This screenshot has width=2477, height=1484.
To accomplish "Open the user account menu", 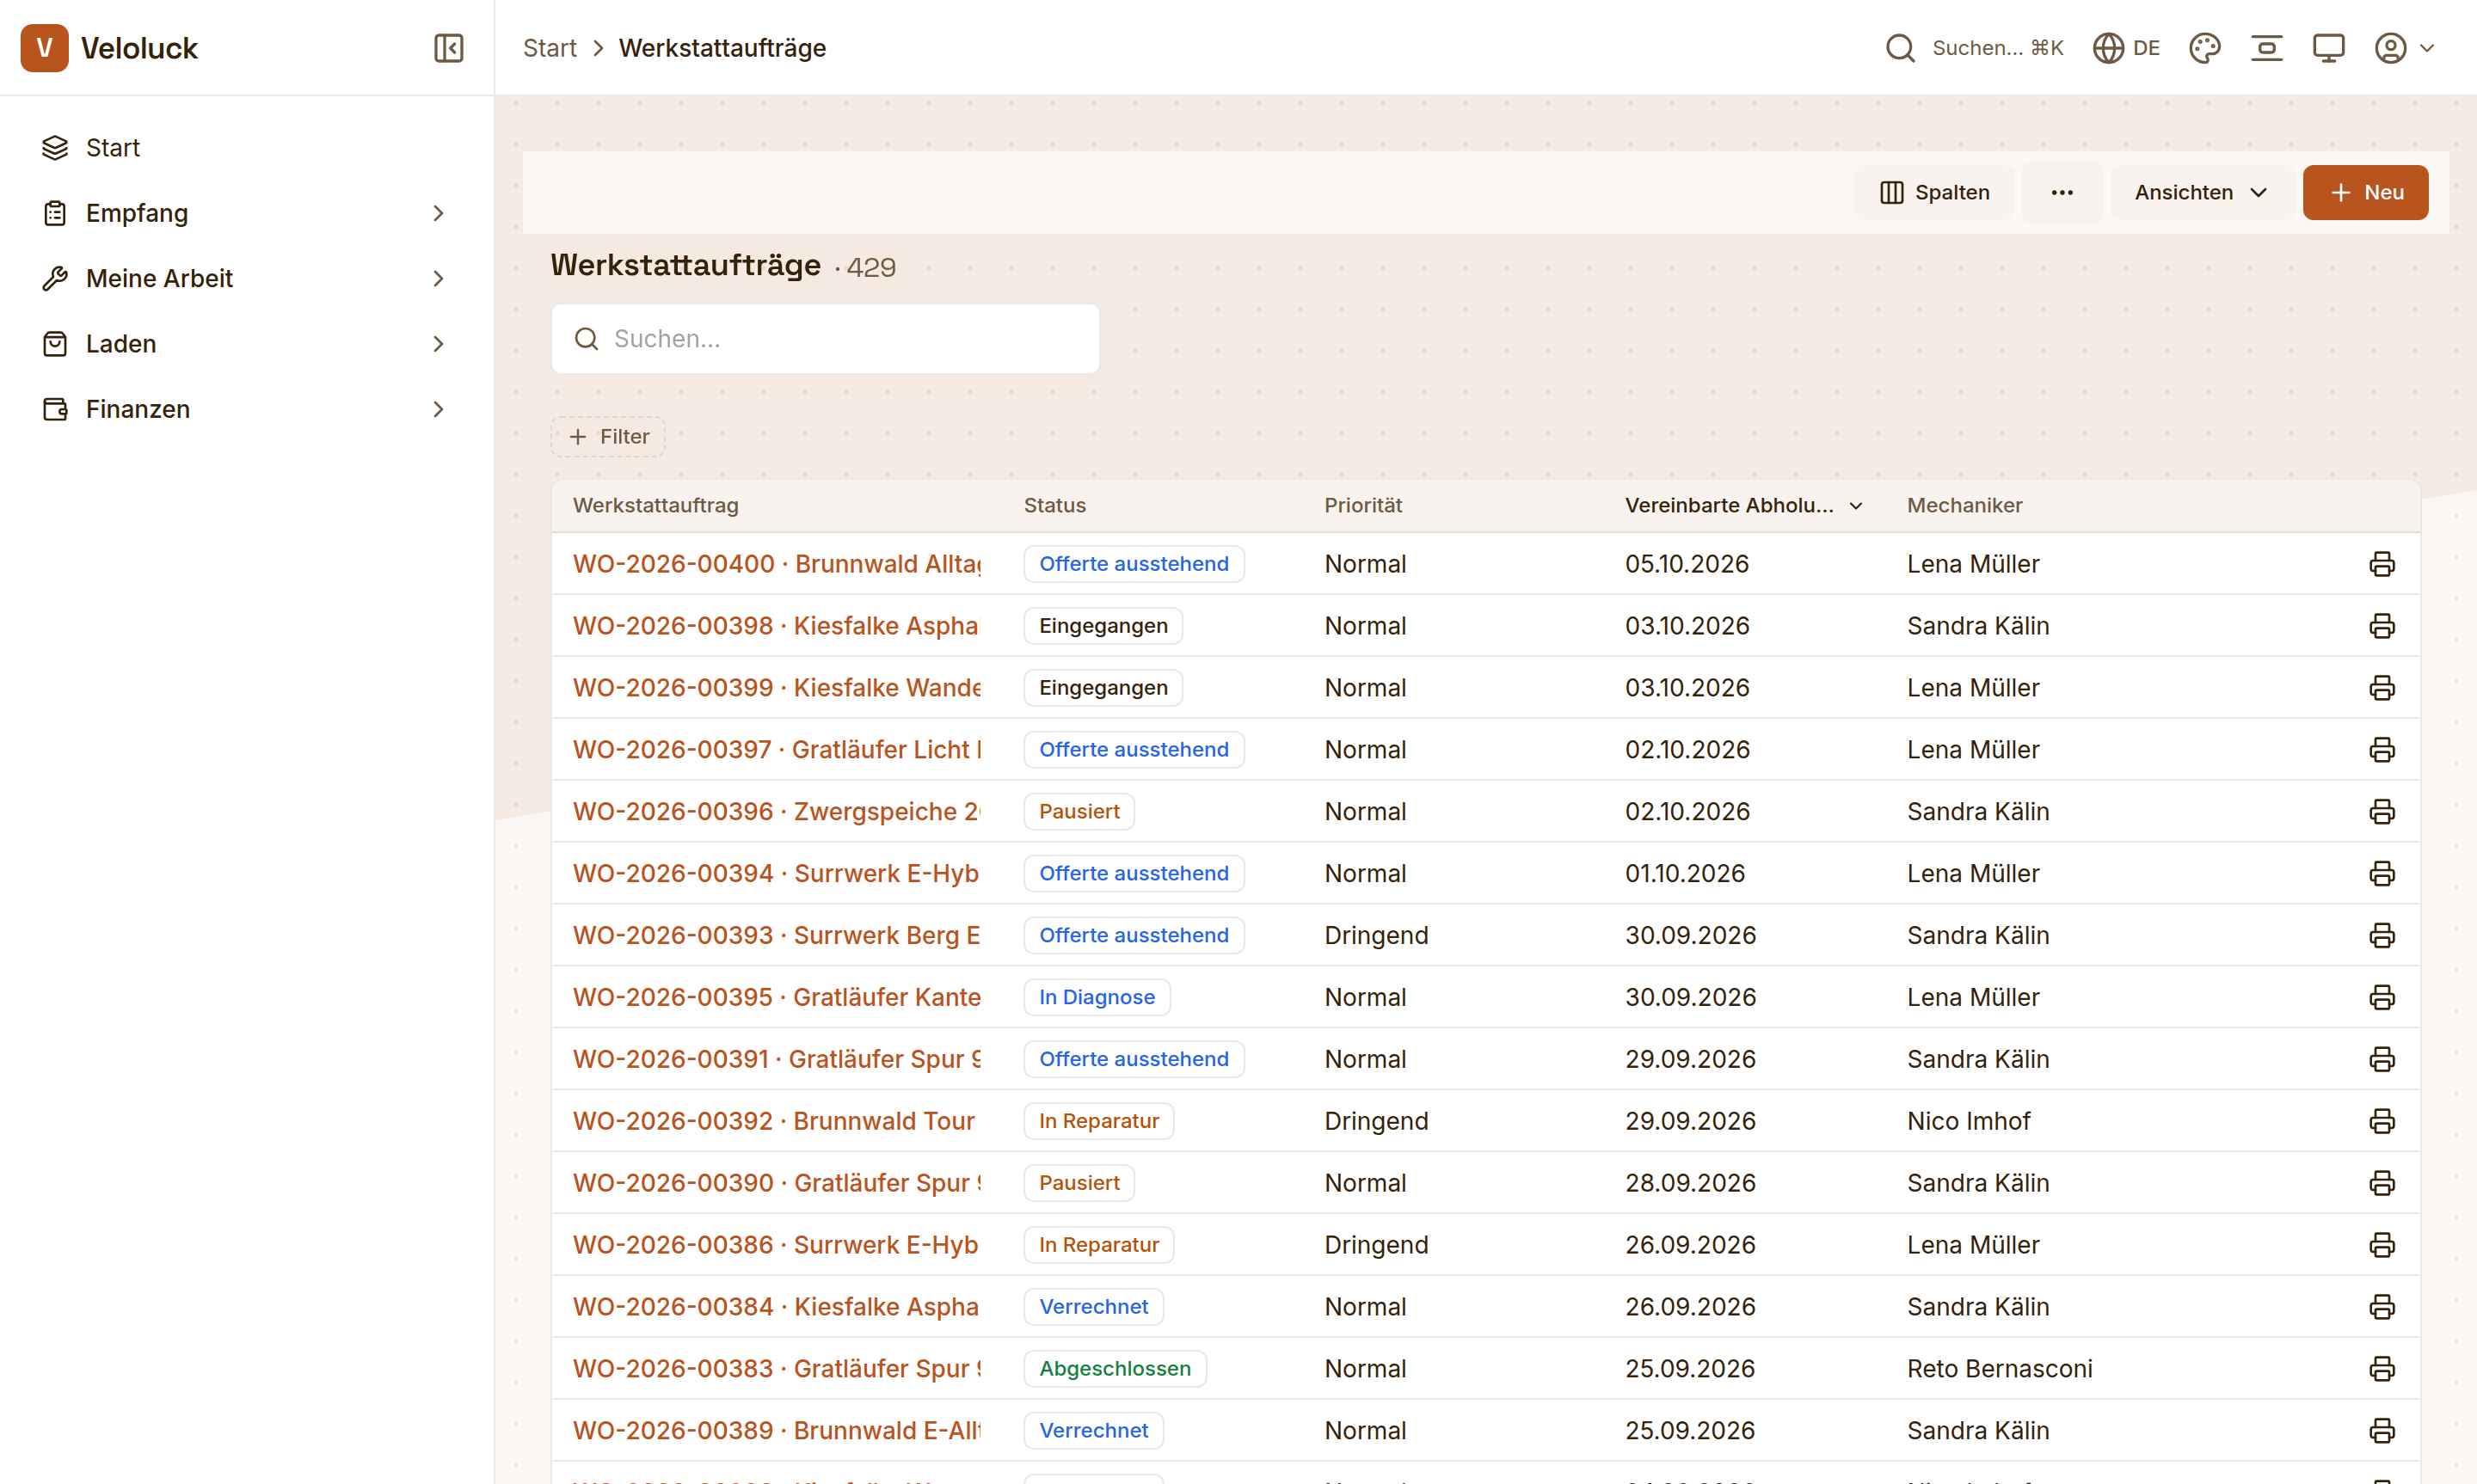I will click(2404, 48).
